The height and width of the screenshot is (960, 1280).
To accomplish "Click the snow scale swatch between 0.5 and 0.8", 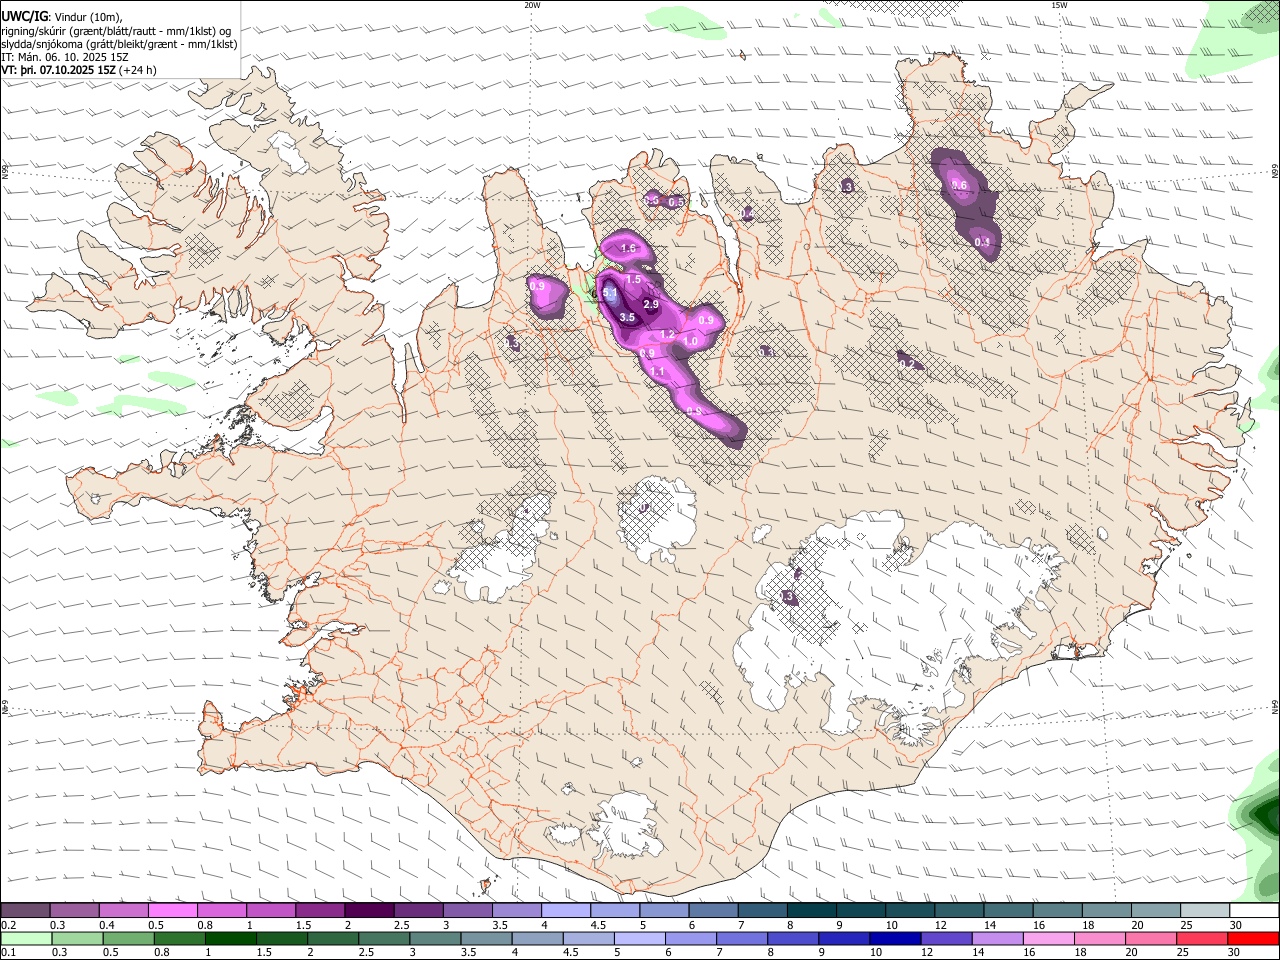I will (172, 910).
